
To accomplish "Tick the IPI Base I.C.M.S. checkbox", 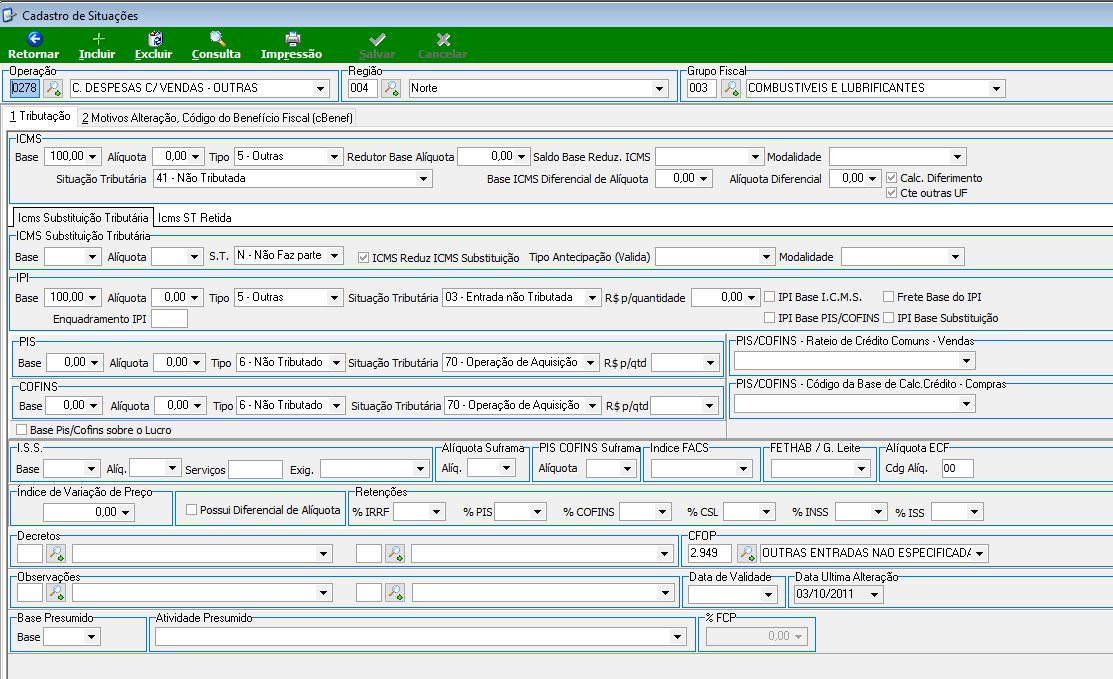I will [769, 297].
